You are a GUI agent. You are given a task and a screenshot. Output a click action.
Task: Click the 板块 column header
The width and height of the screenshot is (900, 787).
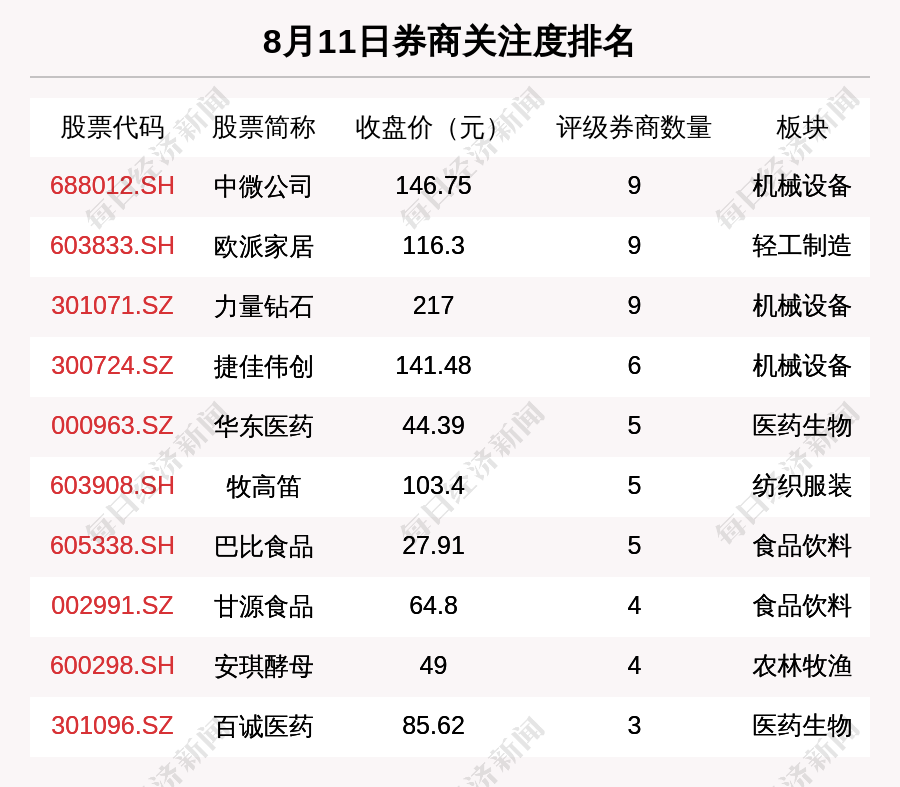point(802,127)
